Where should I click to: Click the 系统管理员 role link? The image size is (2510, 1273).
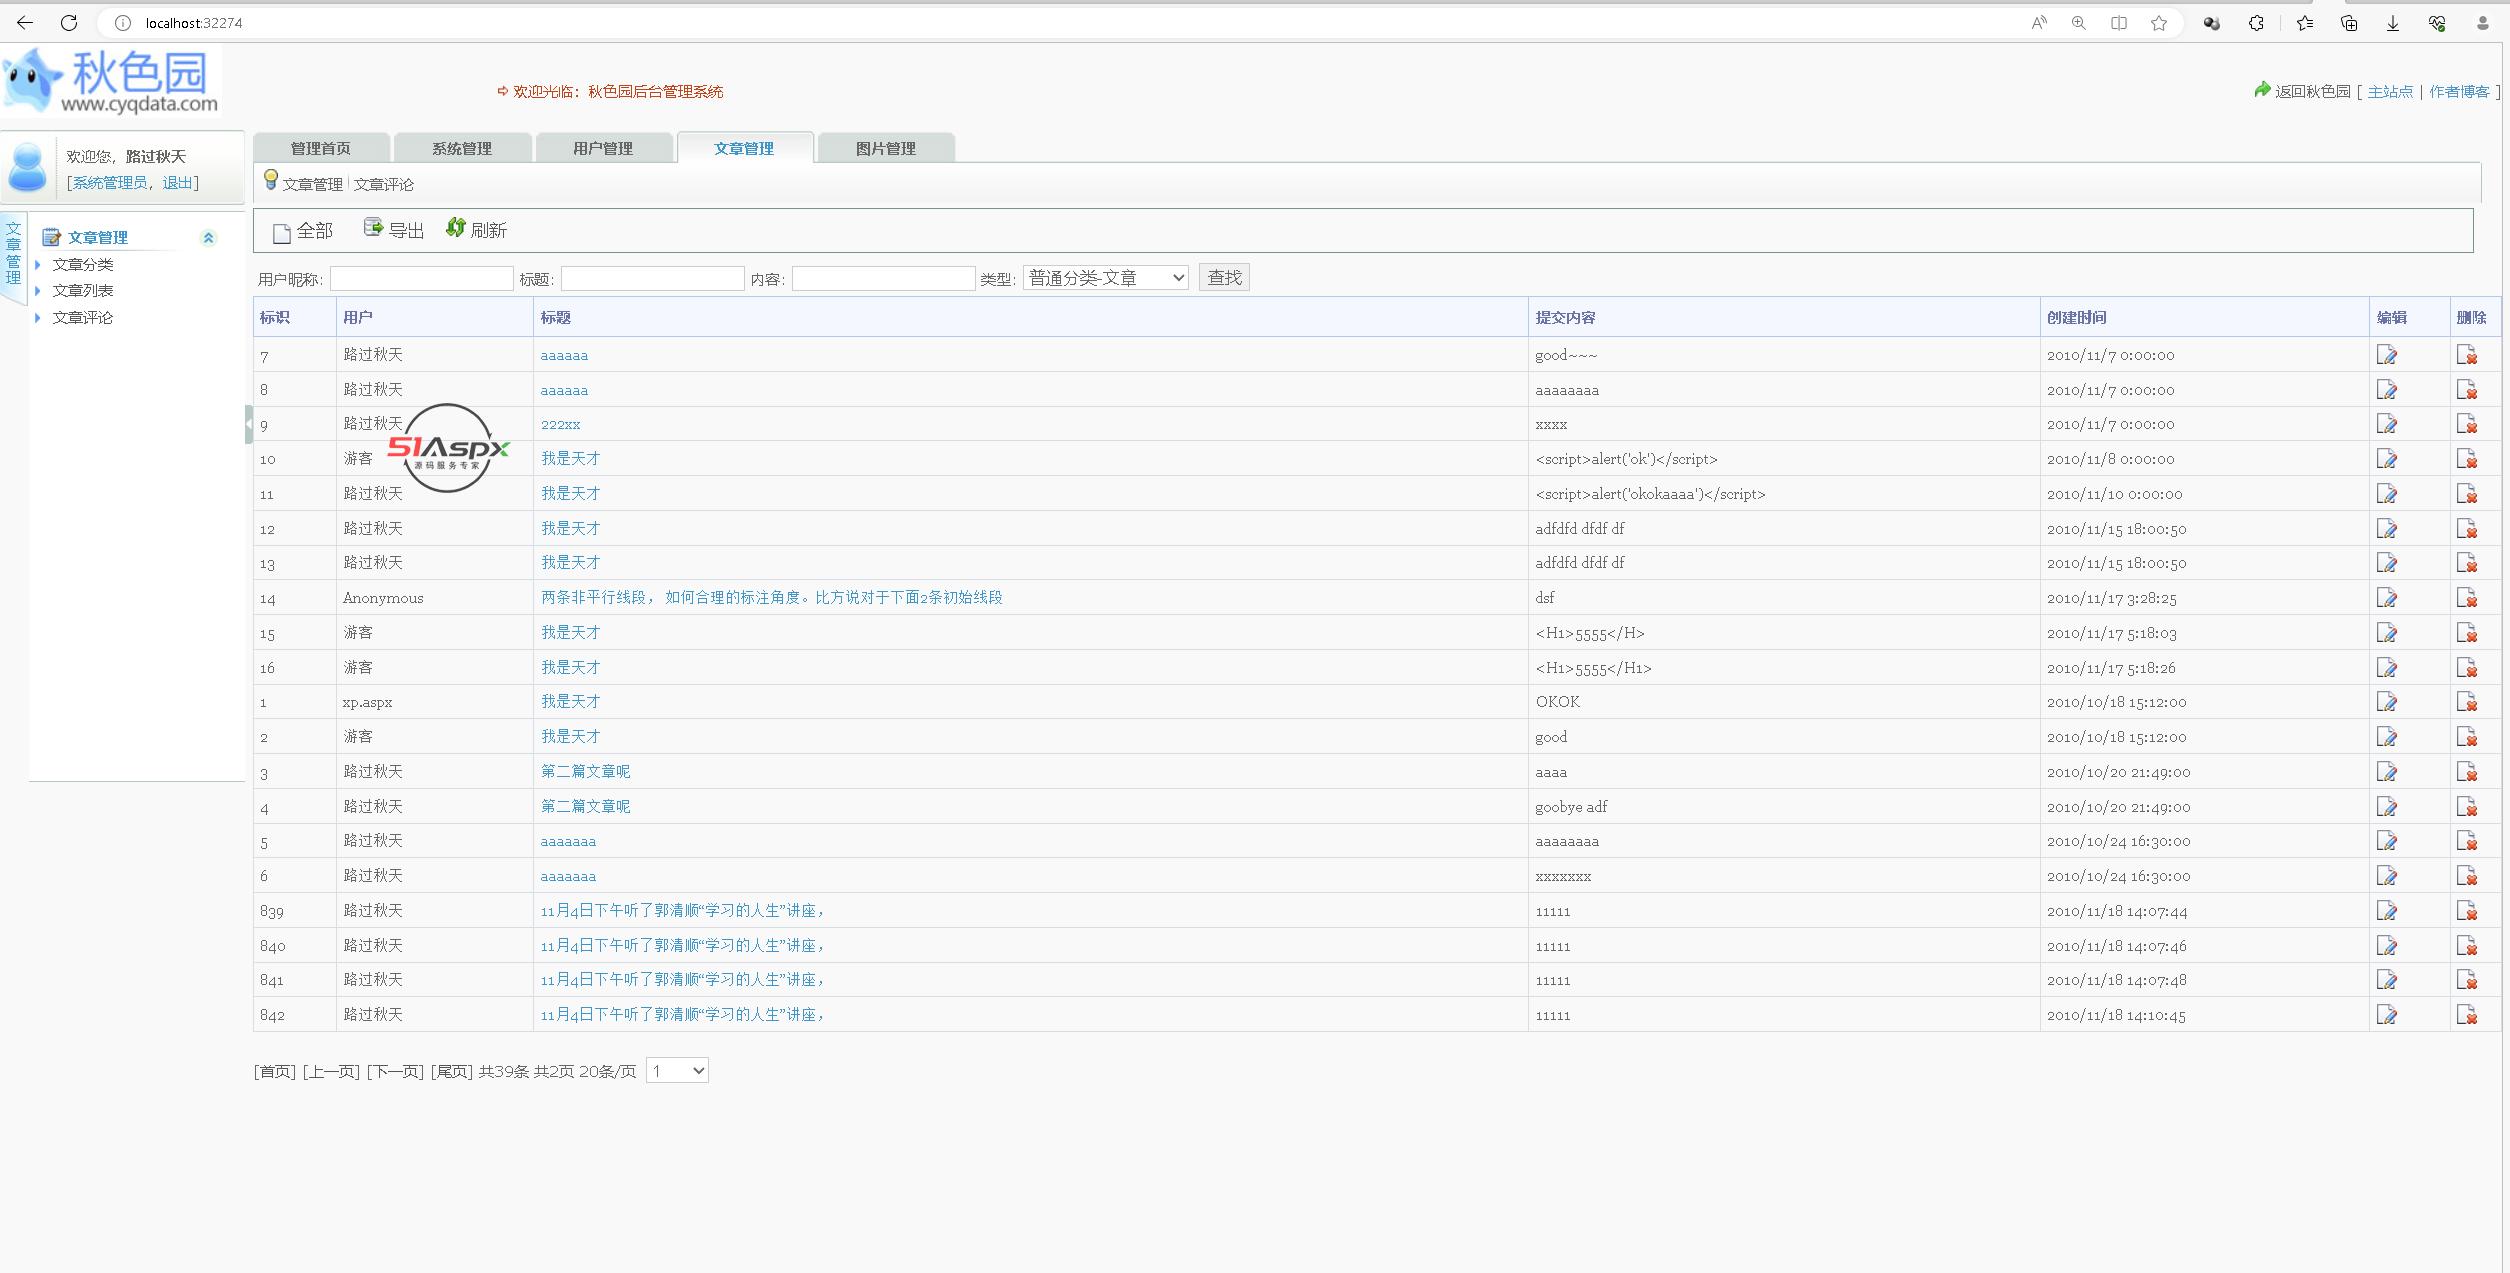pos(110,183)
